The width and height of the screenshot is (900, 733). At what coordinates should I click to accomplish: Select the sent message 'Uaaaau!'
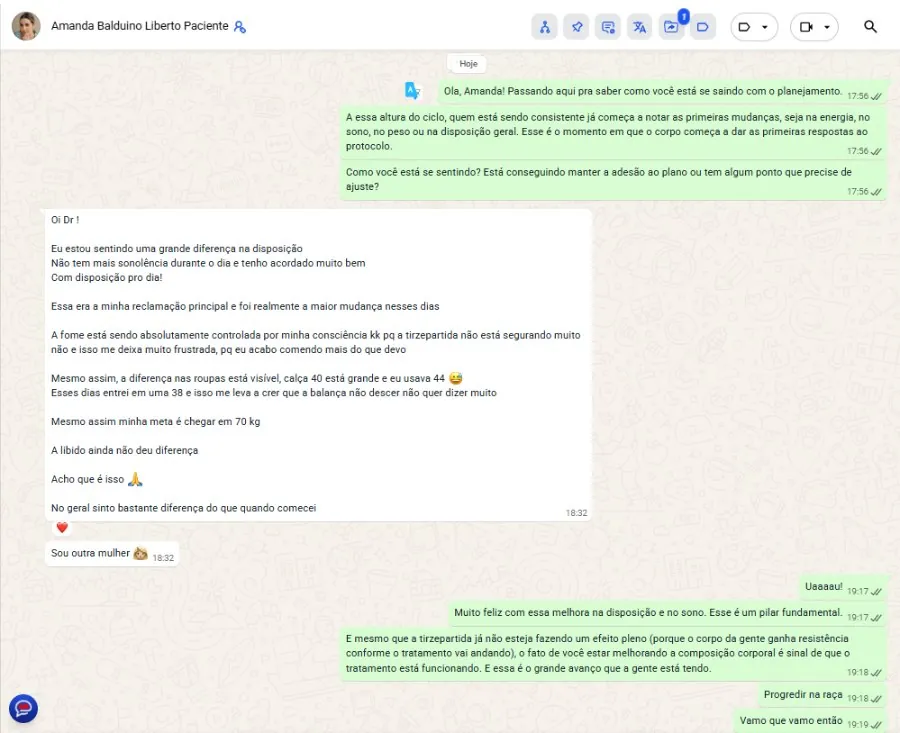pyautogui.click(x=843, y=587)
